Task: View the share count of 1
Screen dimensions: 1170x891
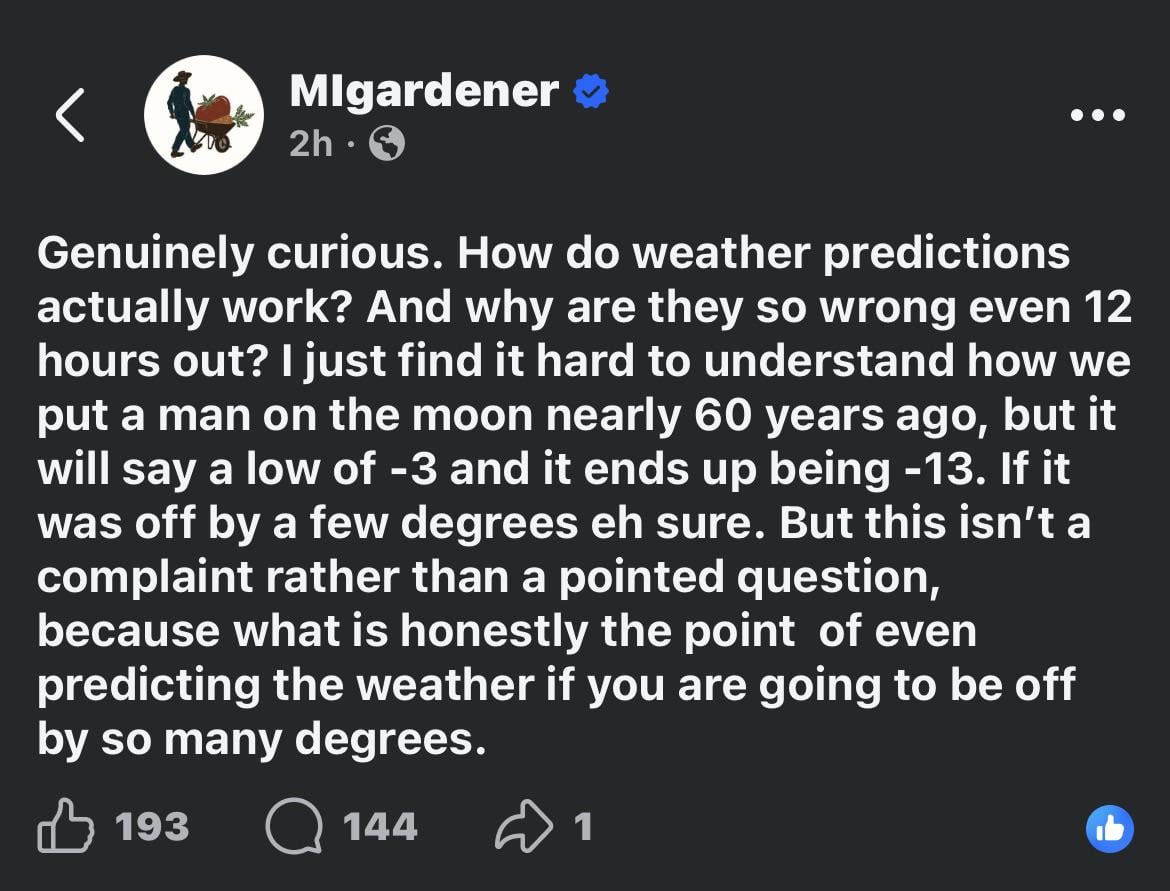Action: (583, 827)
